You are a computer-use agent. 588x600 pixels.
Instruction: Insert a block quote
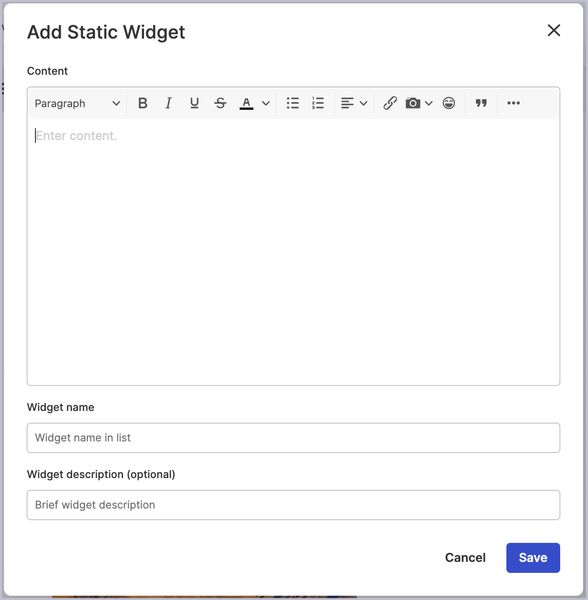(481, 103)
